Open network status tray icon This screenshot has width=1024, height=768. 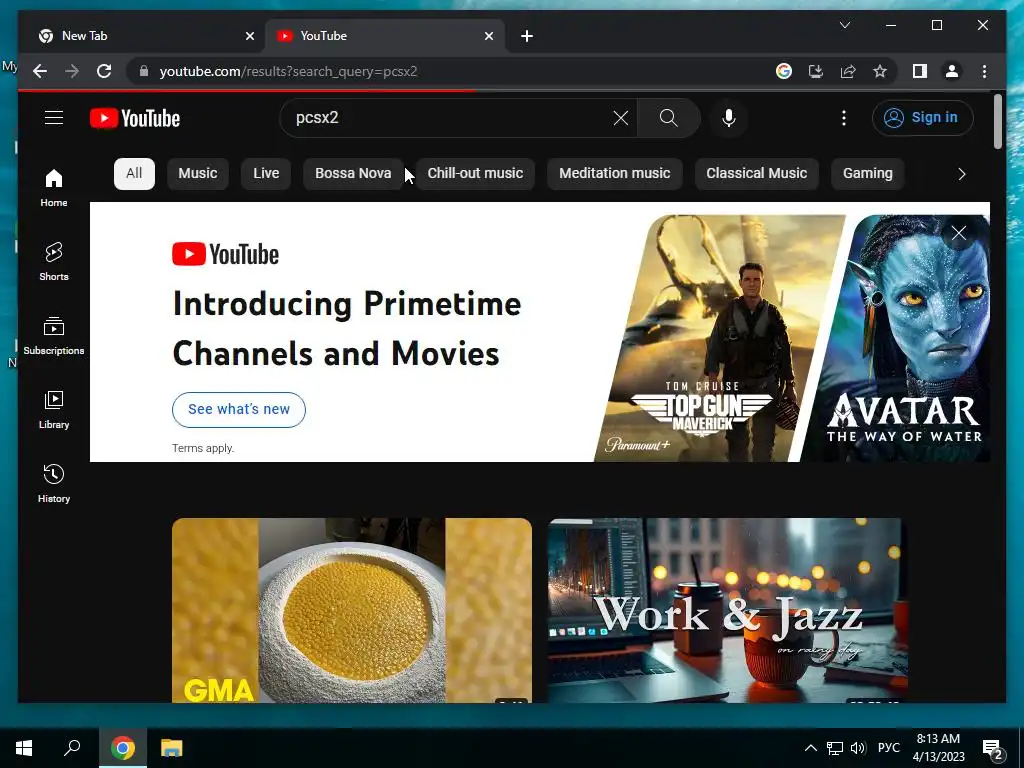point(835,748)
